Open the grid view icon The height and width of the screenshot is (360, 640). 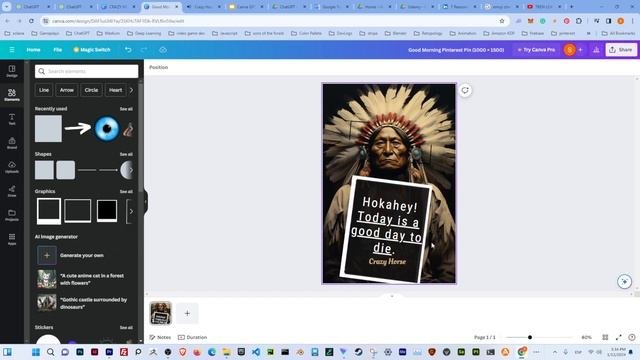[x=605, y=337]
